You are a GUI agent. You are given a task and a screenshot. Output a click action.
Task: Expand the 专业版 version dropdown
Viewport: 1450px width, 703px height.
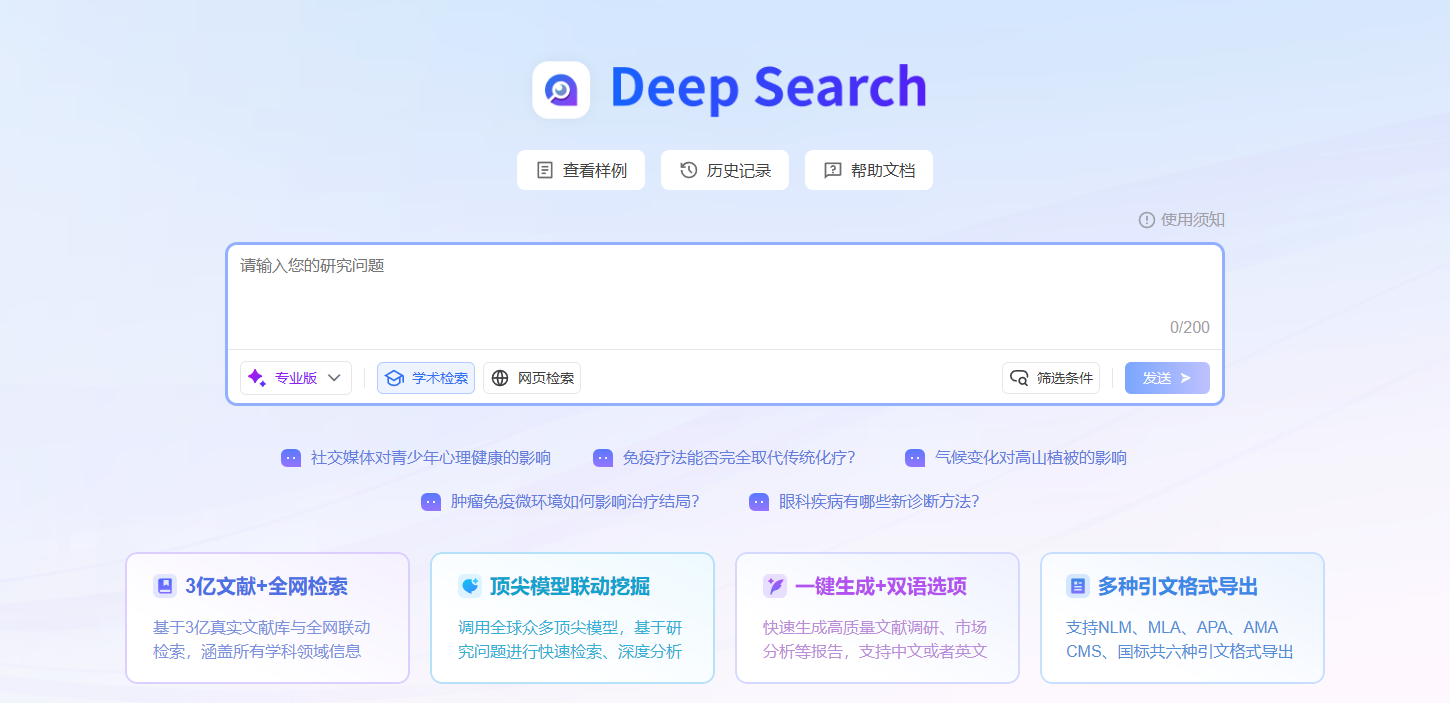point(296,378)
